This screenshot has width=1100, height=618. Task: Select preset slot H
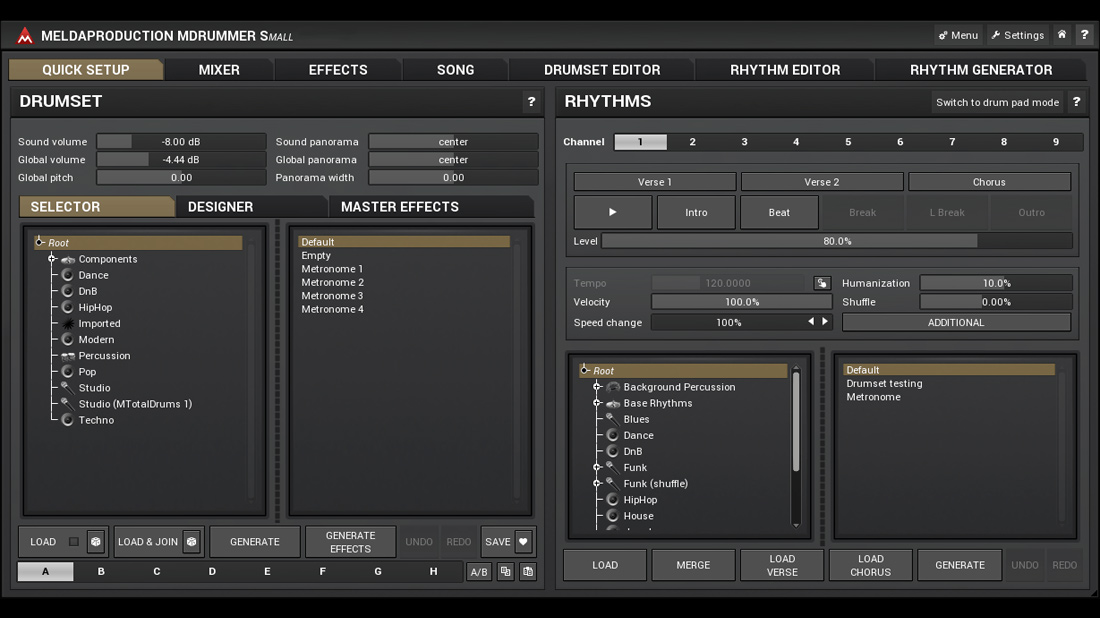pos(434,572)
